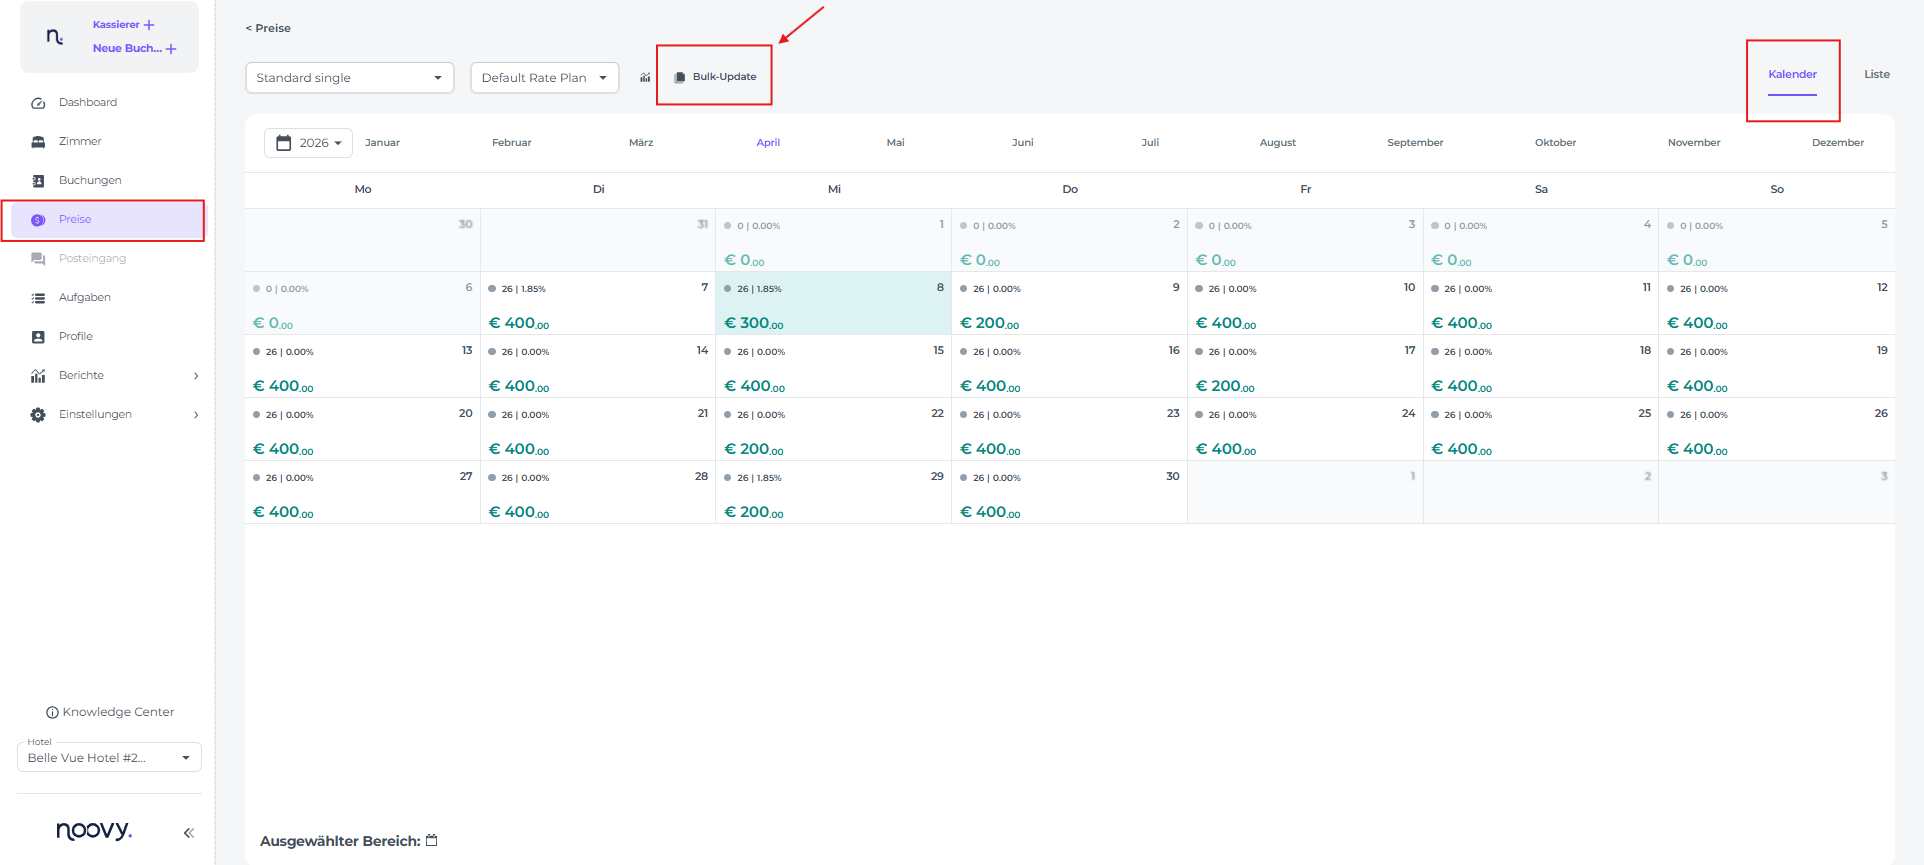Viewport: 1924px width, 865px height.
Task: Click the Einstellungen gear icon
Action: coord(38,415)
